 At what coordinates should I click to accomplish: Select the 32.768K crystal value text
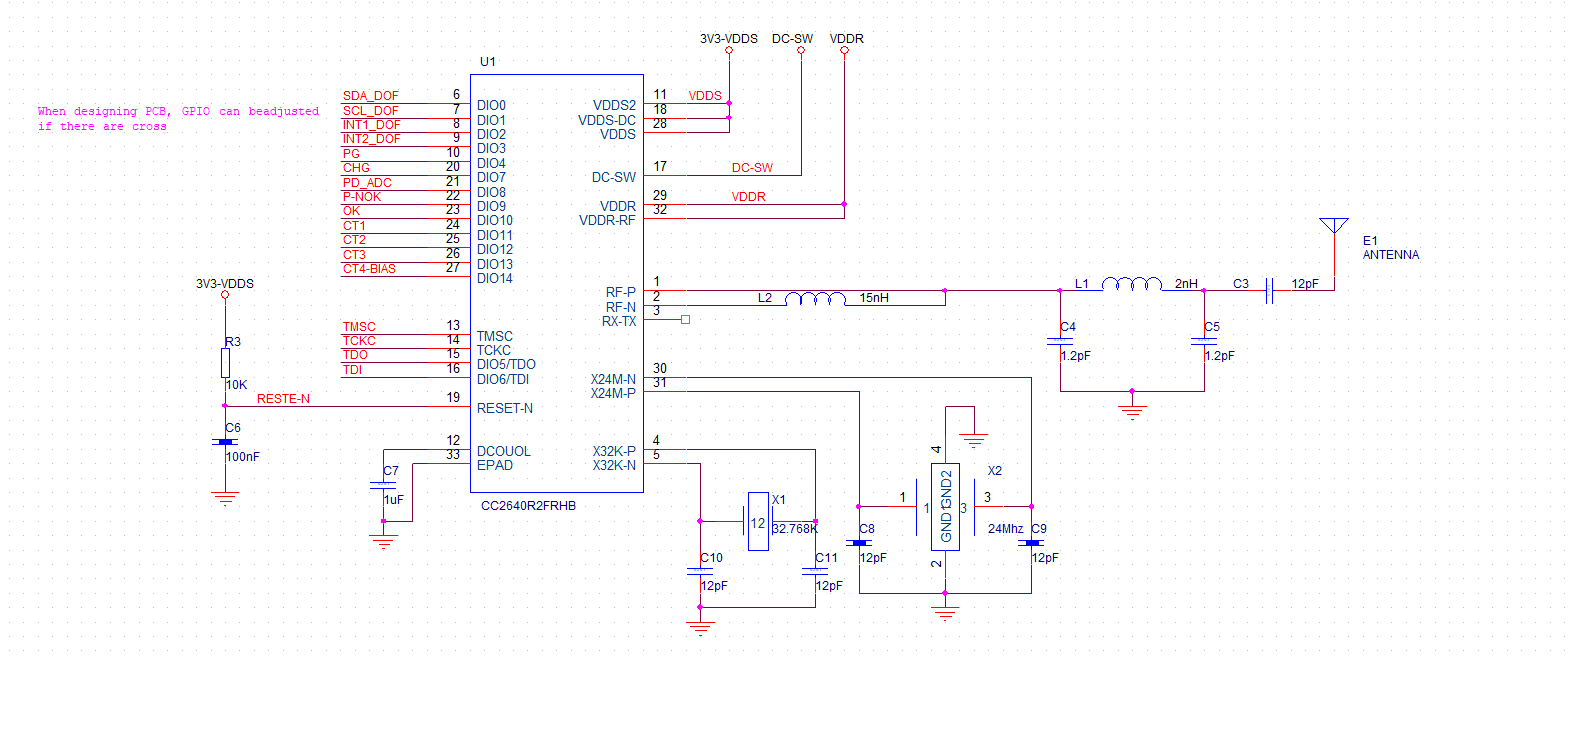(x=795, y=529)
